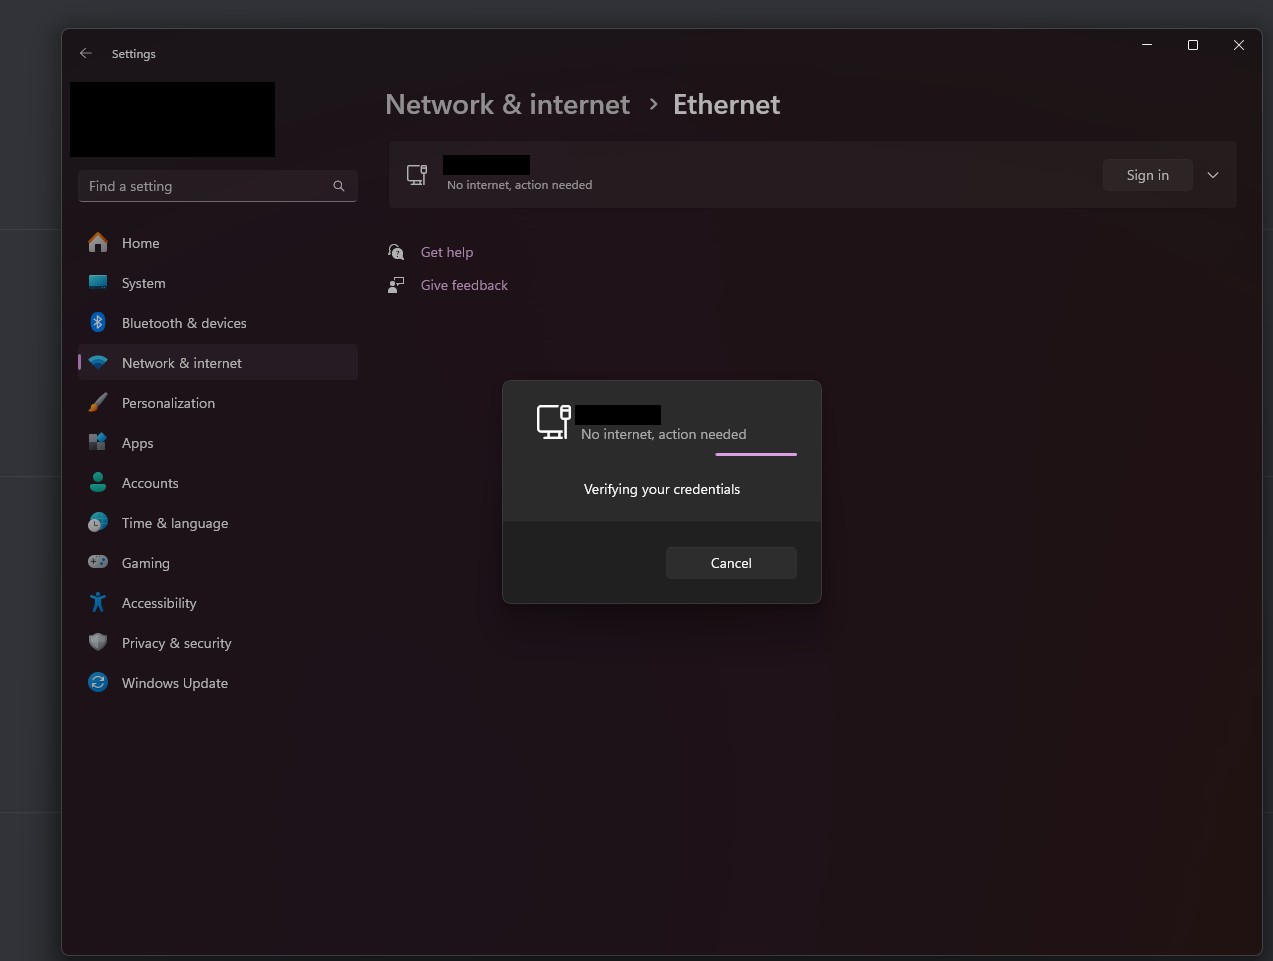Click the Bluetooth & devices icon
Screen dimensions: 1273x961
(98, 323)
